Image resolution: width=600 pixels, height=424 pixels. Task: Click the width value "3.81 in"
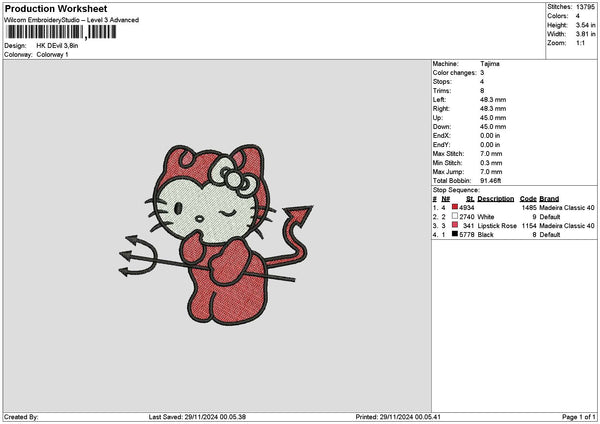tap(585, 34)
